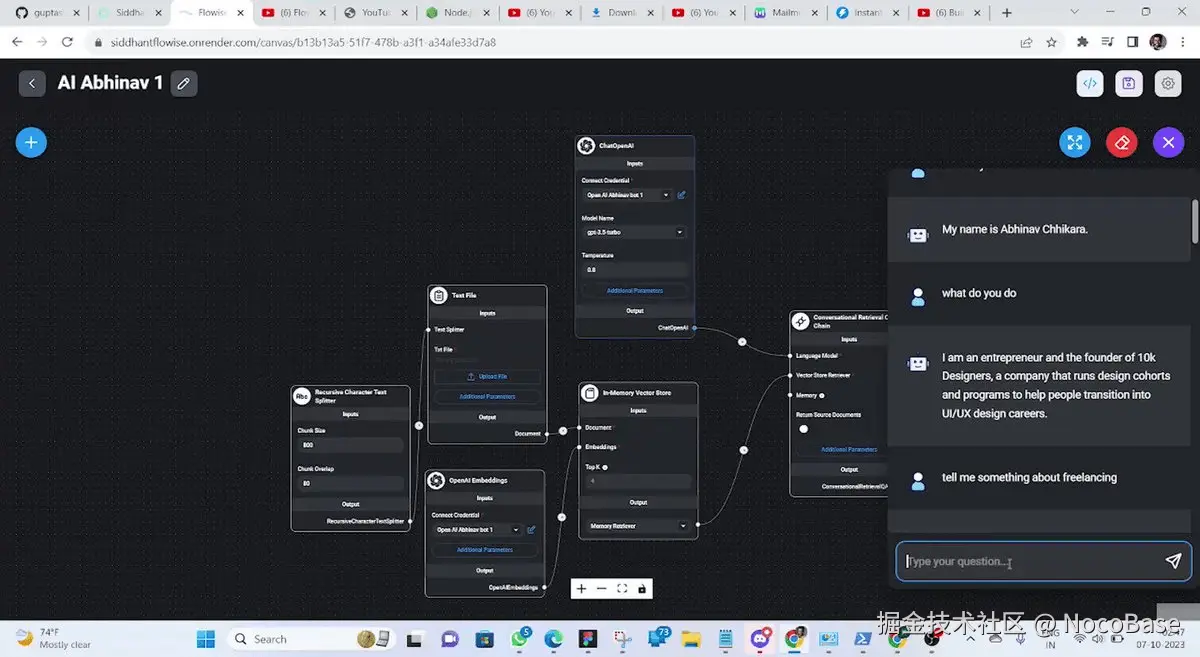Expand the chat window to full size

1075,142
